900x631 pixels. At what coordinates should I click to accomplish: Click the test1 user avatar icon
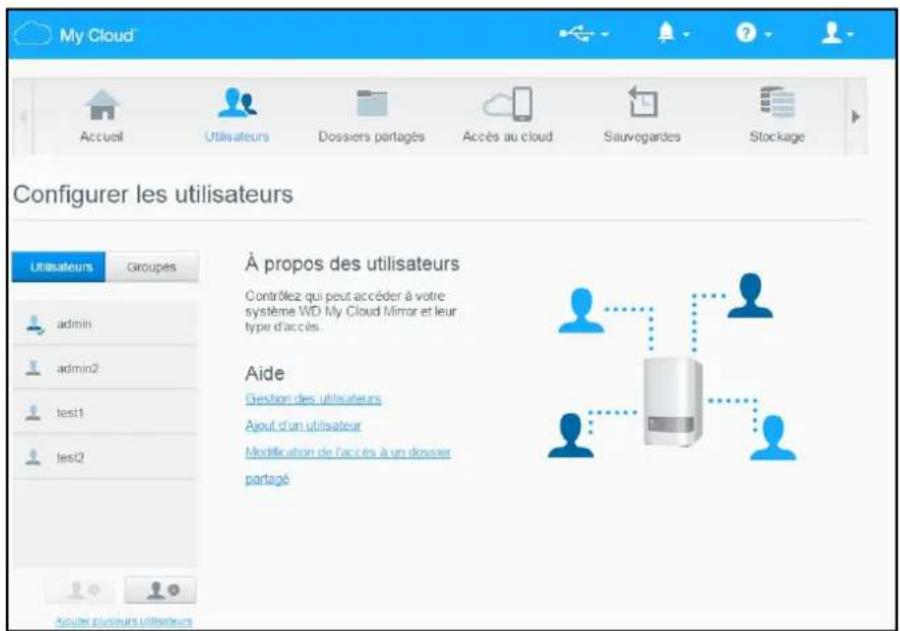click(34, 412)
